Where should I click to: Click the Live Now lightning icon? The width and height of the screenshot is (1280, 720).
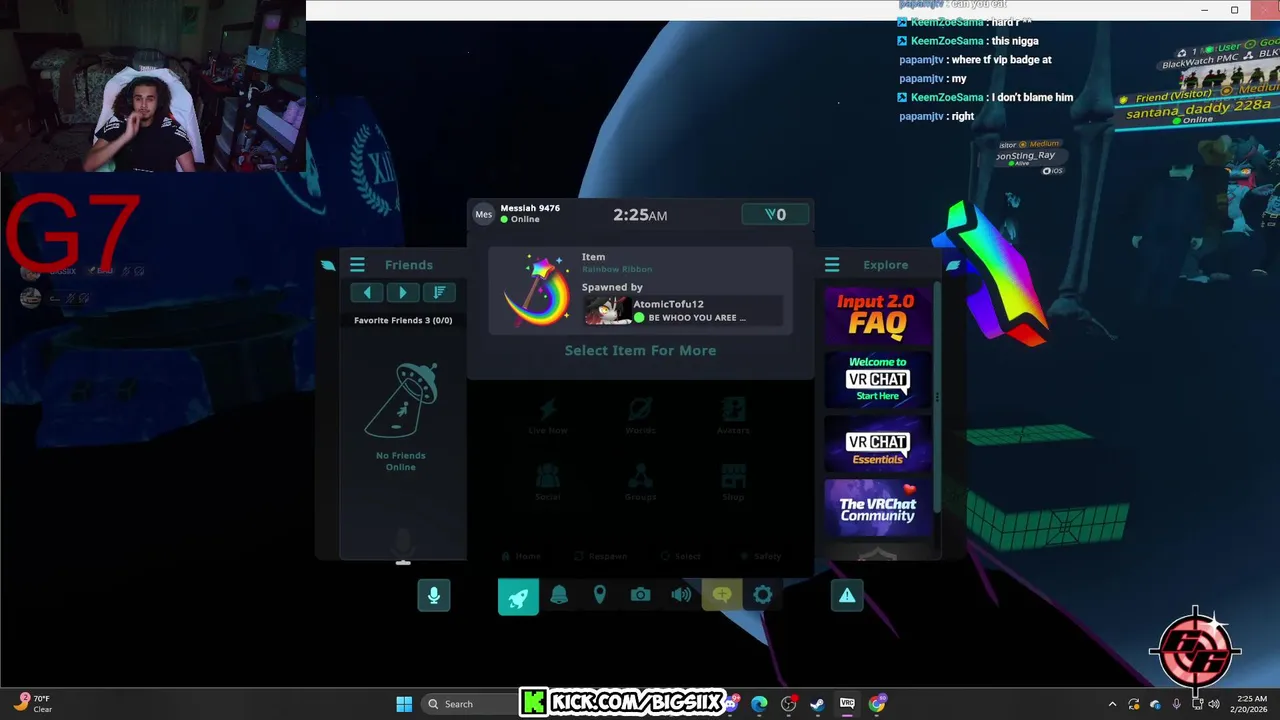(x=547, y=409)
